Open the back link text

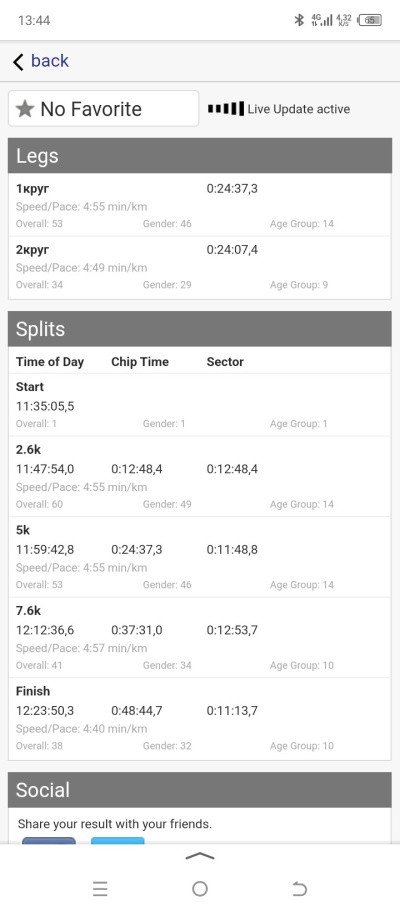[x=49, y=61]
